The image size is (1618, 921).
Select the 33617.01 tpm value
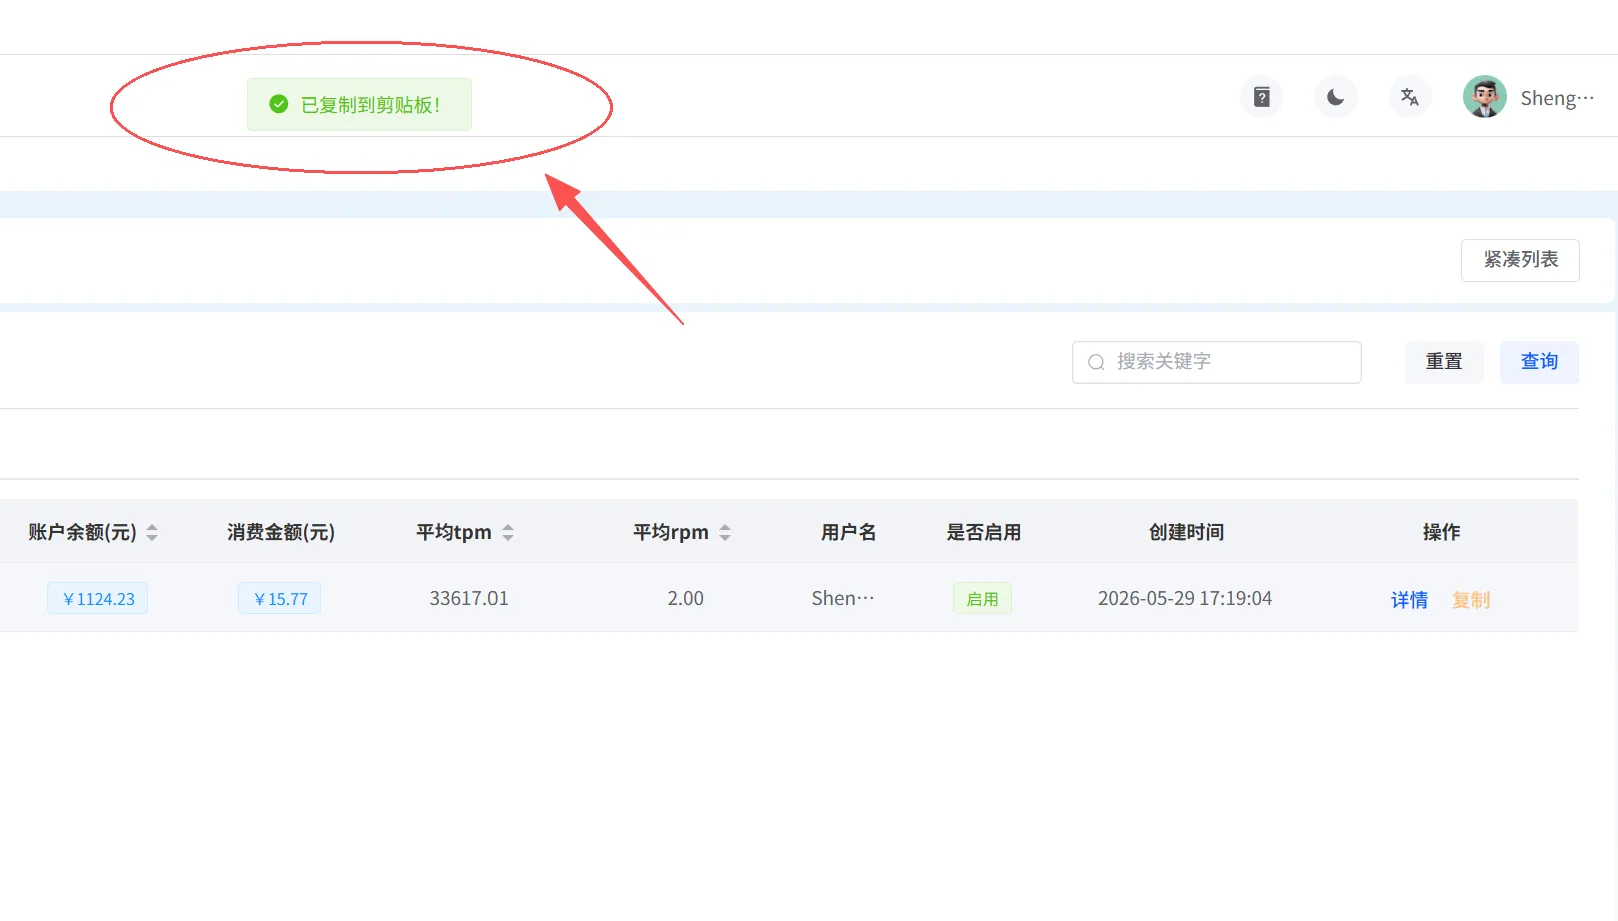[x=469, y=599]
